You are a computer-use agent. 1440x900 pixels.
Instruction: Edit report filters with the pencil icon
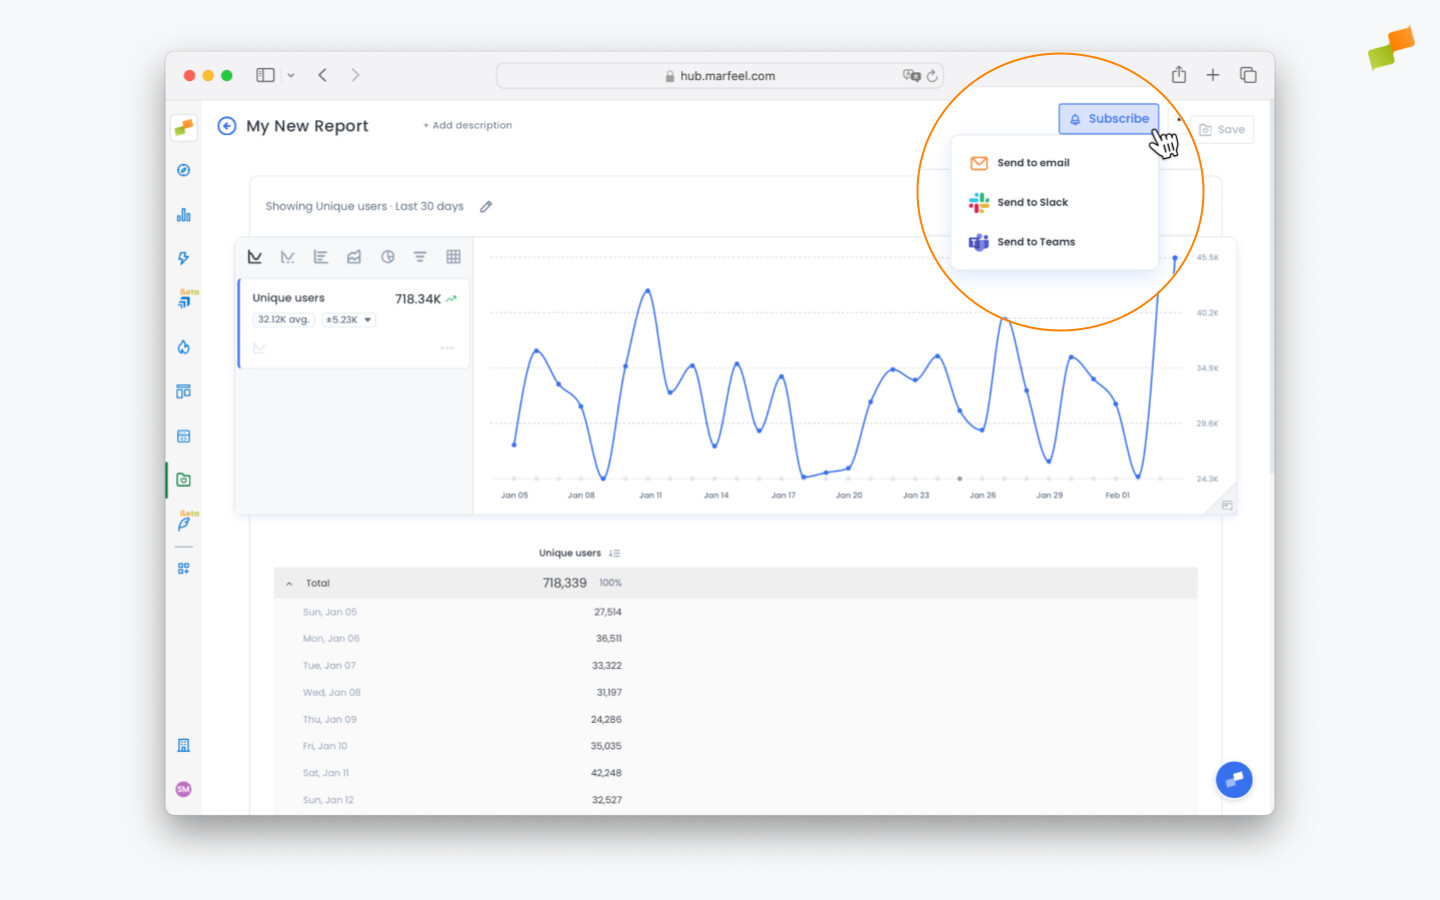point(486,207)
